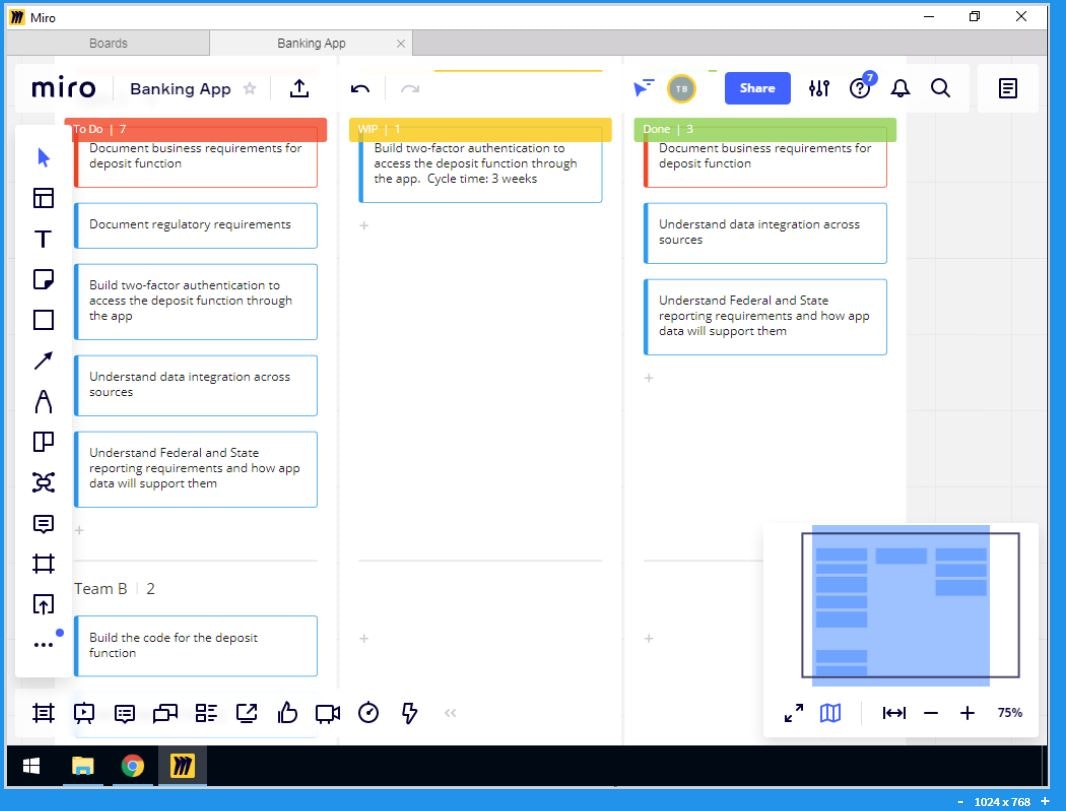Toggle collaborators' cursors icon
Screen dimensions: 1066x811
point(642,88)
